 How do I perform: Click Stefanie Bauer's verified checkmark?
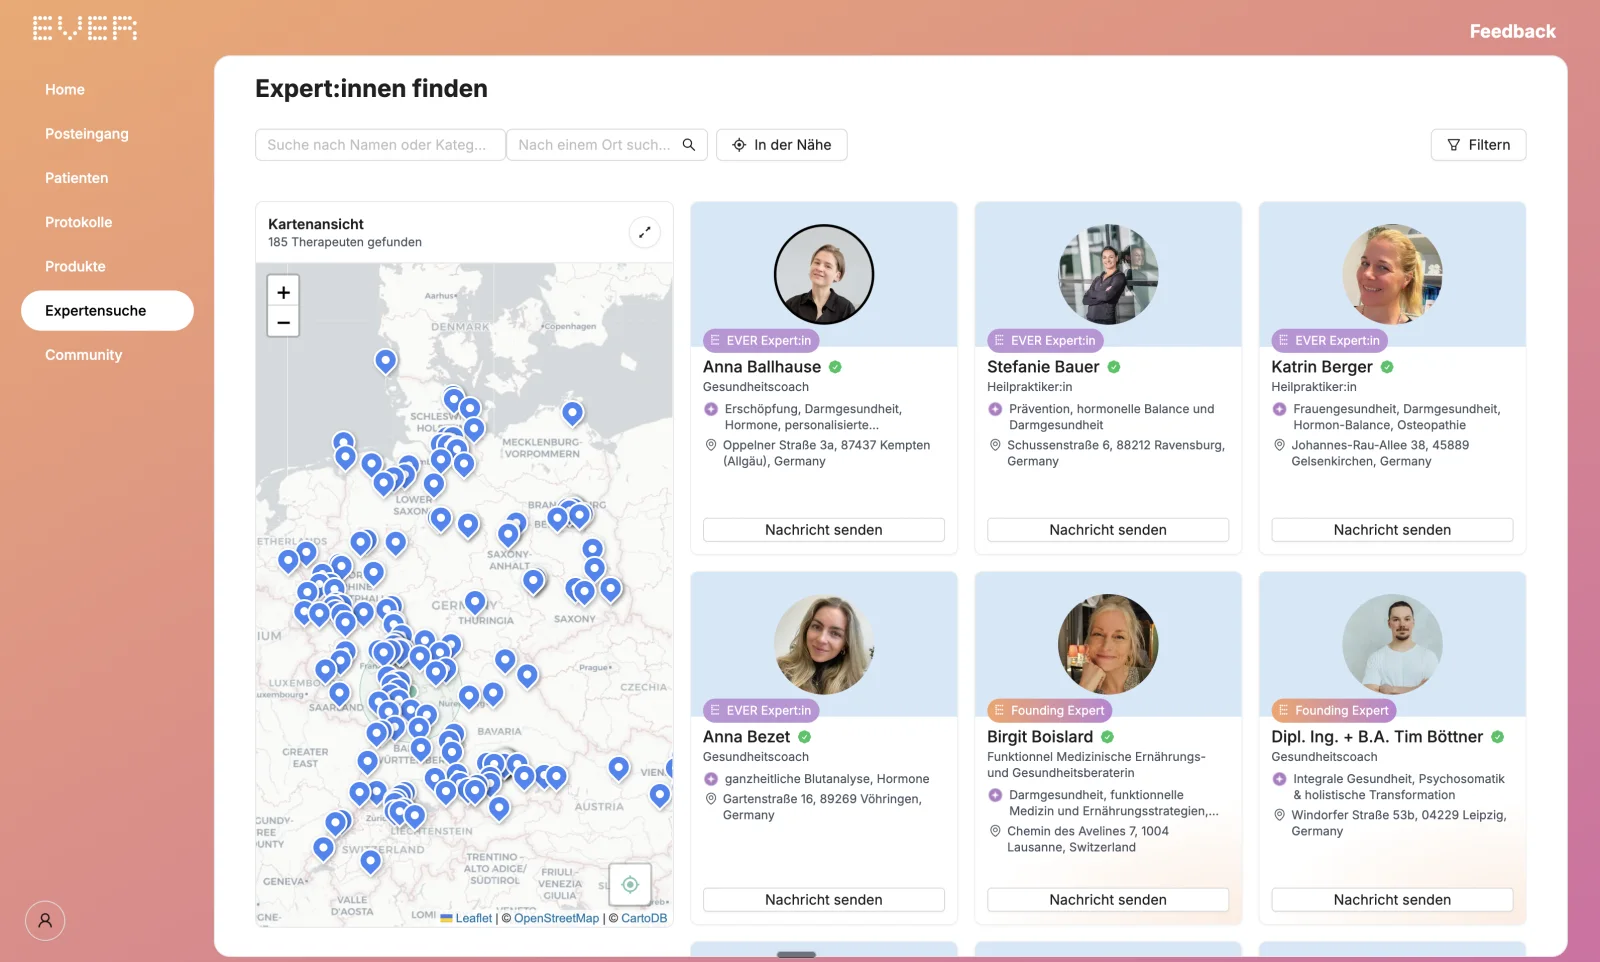pyautogui.click(x=1114, y=367)
